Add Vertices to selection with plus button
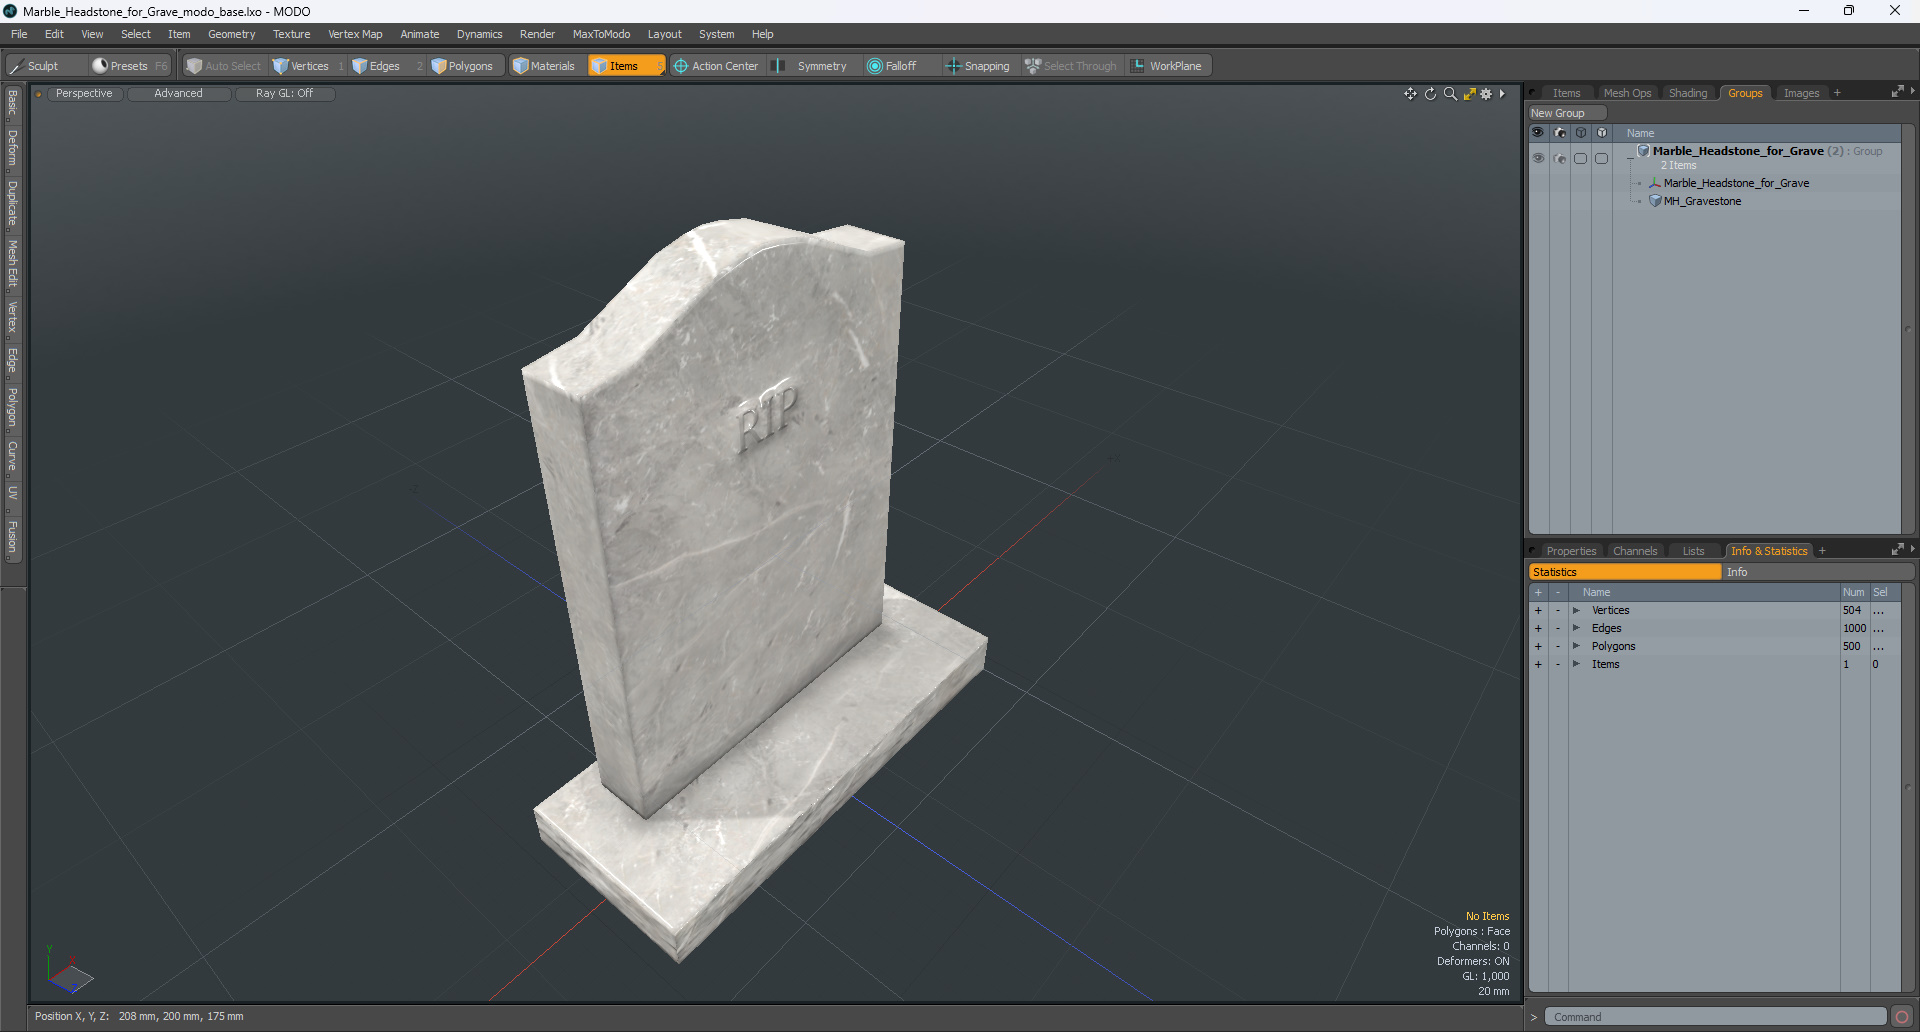This screenshot has height=1032, width=1920. tap(1538, 611)
